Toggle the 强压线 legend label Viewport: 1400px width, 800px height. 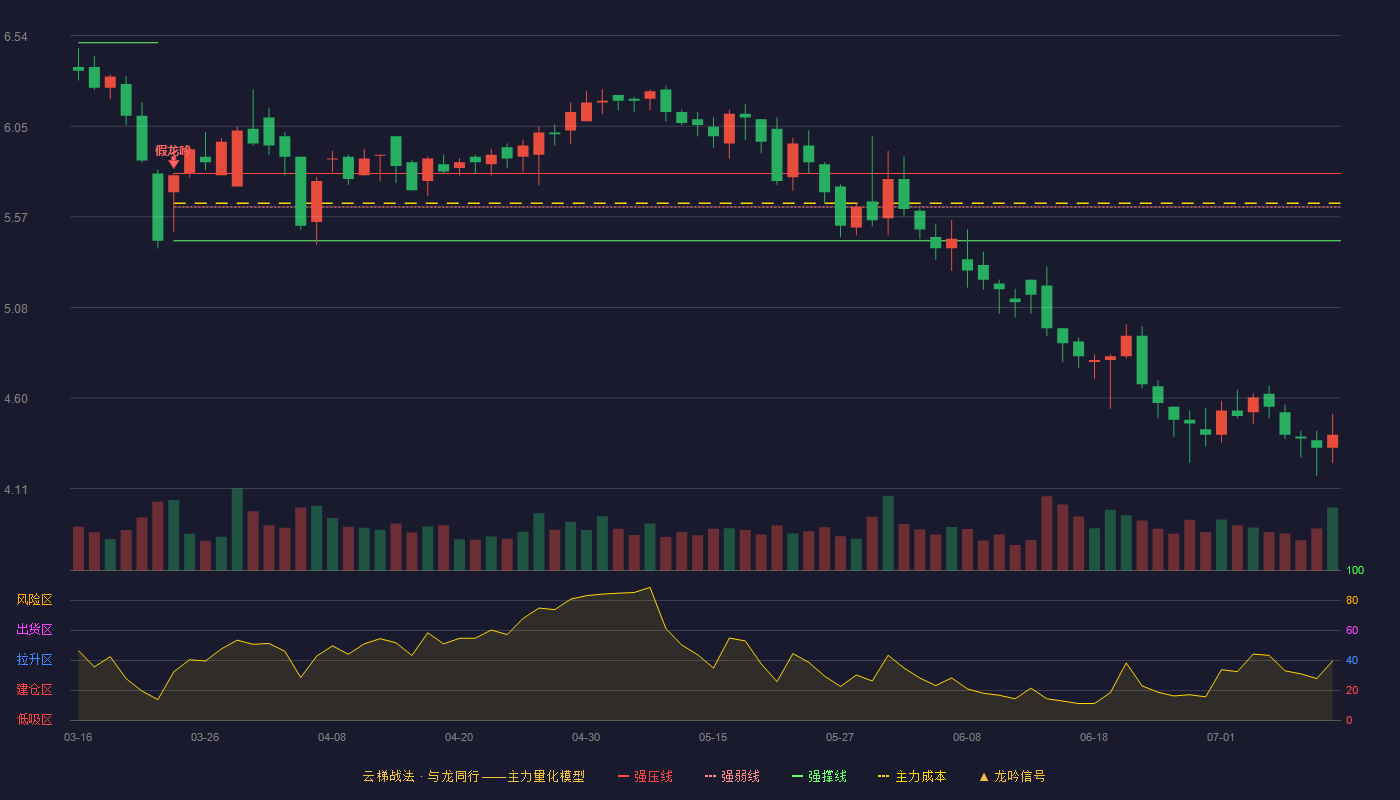coord(653,776)
